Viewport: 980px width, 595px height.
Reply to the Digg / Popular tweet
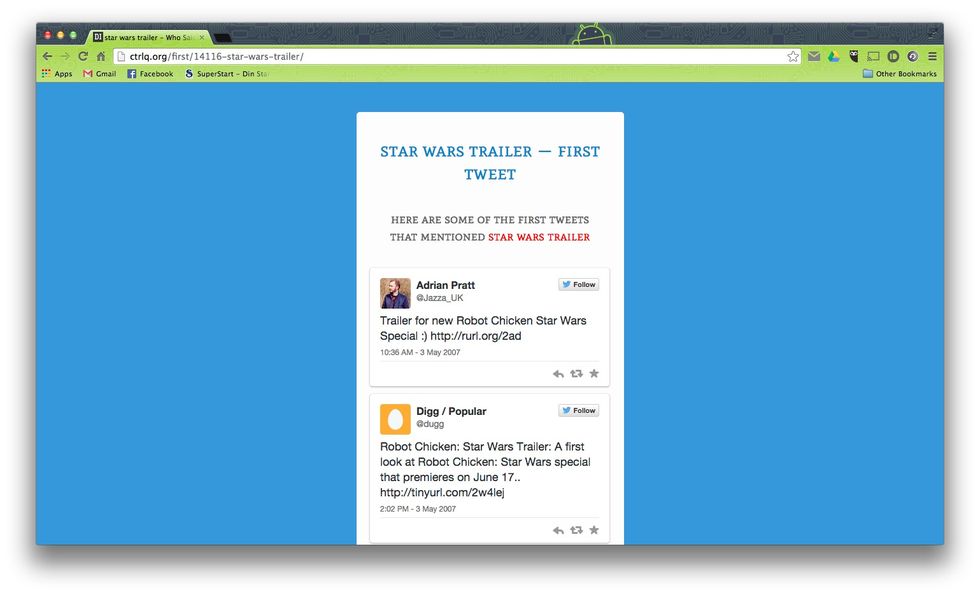tap(558, 530)
